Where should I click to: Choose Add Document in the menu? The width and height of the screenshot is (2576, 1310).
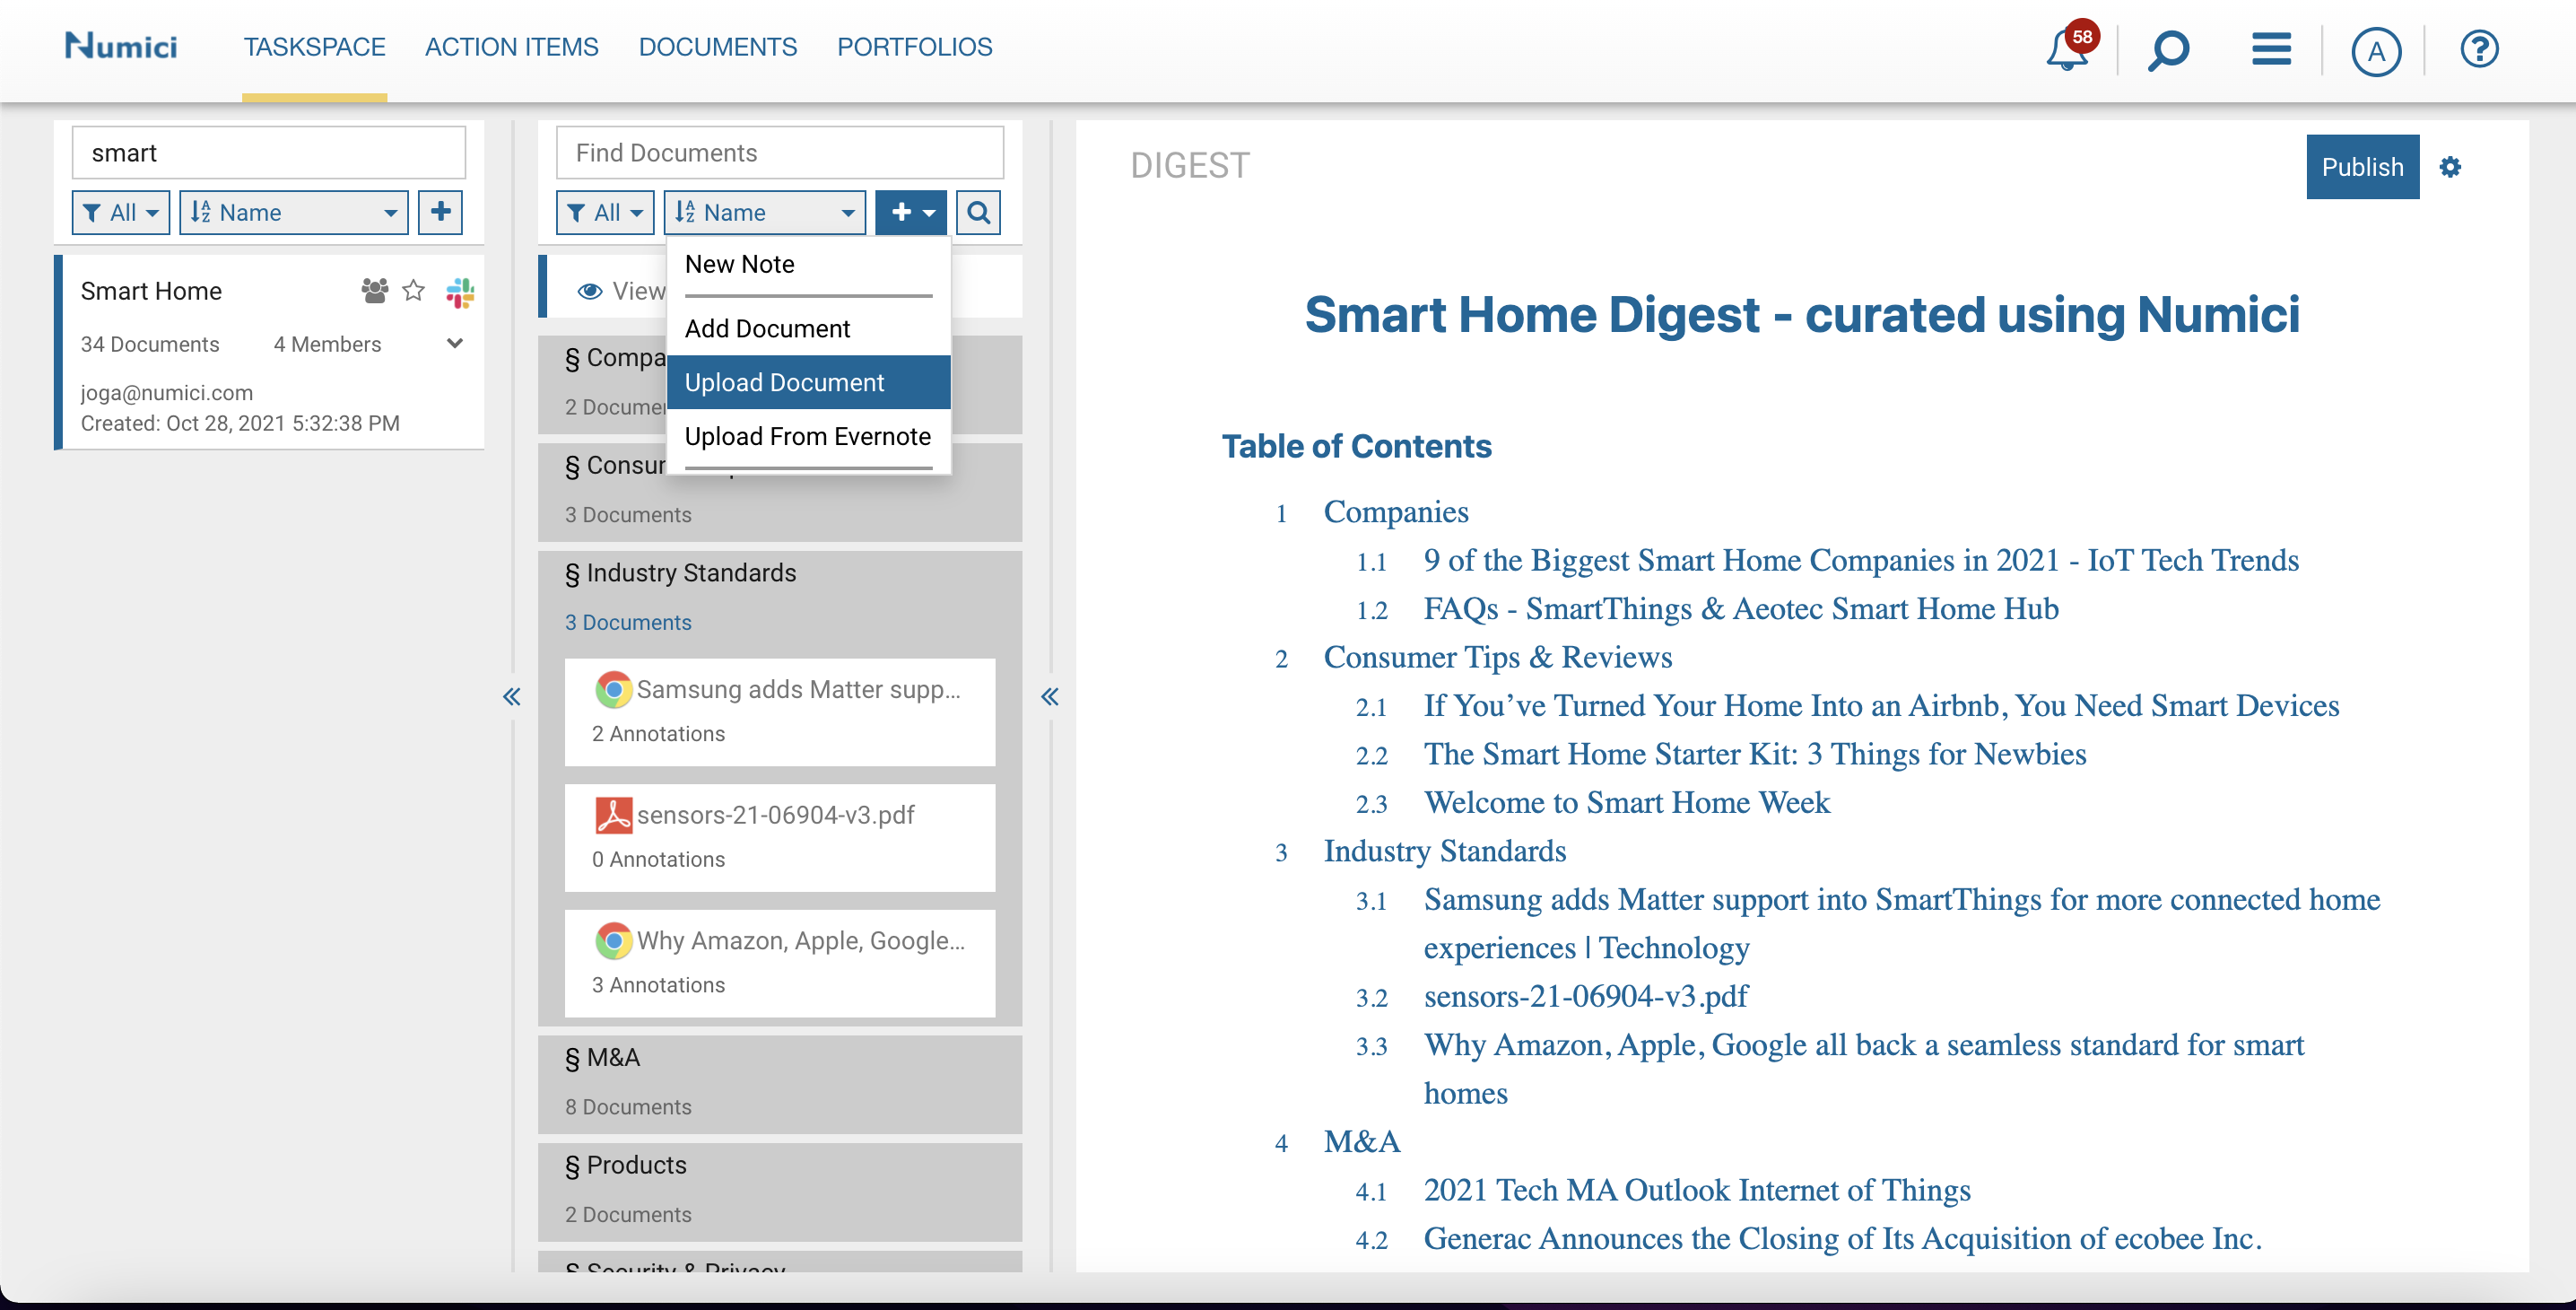coord(808,328)
